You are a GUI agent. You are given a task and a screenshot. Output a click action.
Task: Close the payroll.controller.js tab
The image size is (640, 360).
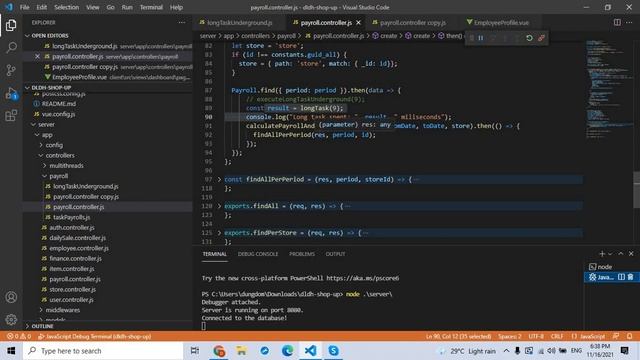tap(358, 22)
